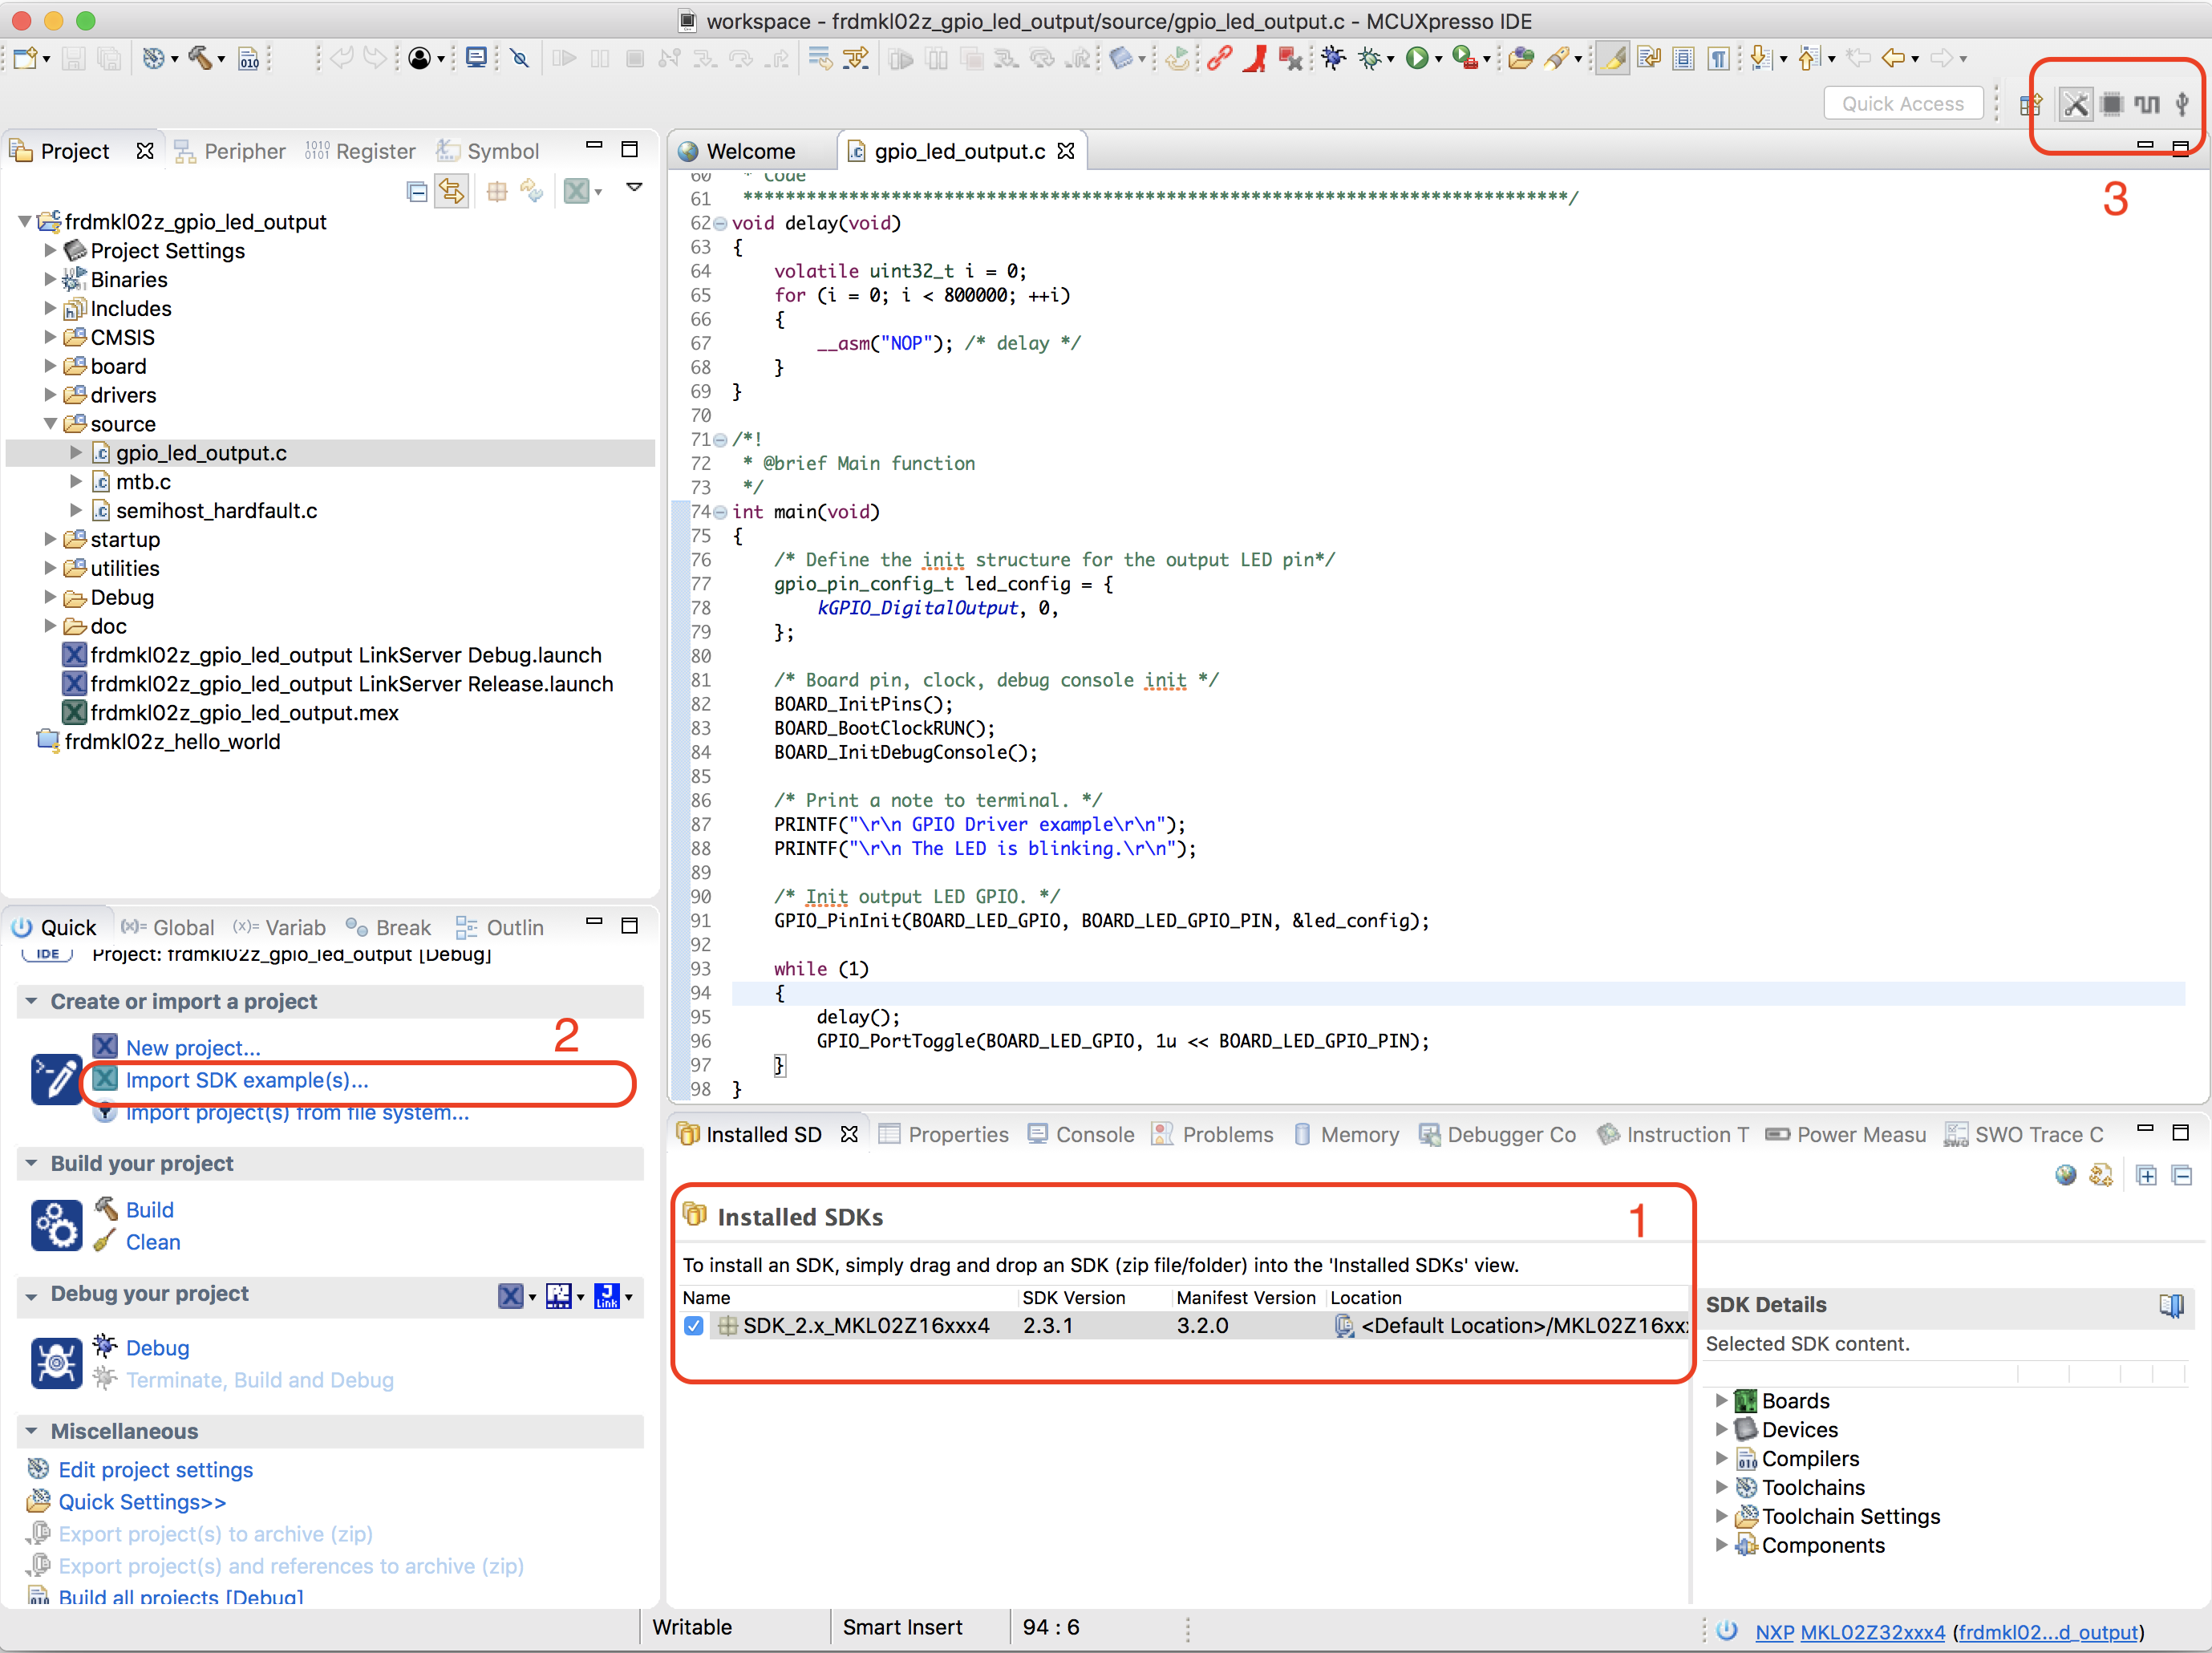Click Expand All icon in Installed SDKs toolbar
The image size is (2212, 1653).
(2147, 1175)
